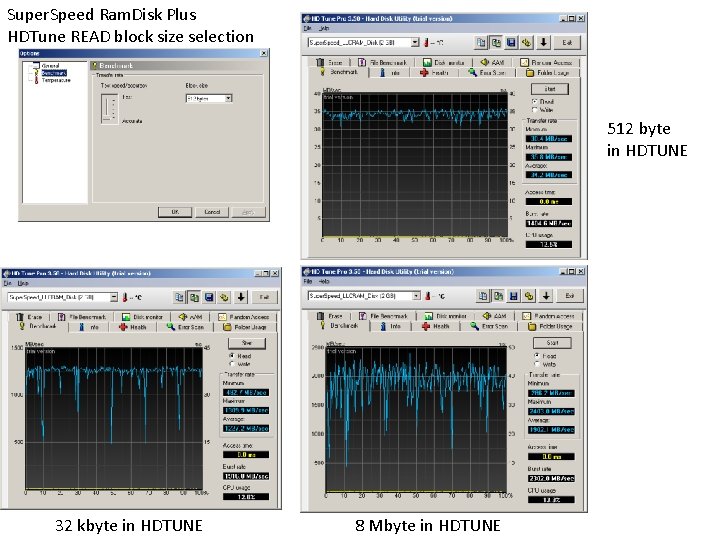Click copy-text icon in 512 byte HD Tune window
The width and height of the screenshot is (720, 540).
[481, 43]
